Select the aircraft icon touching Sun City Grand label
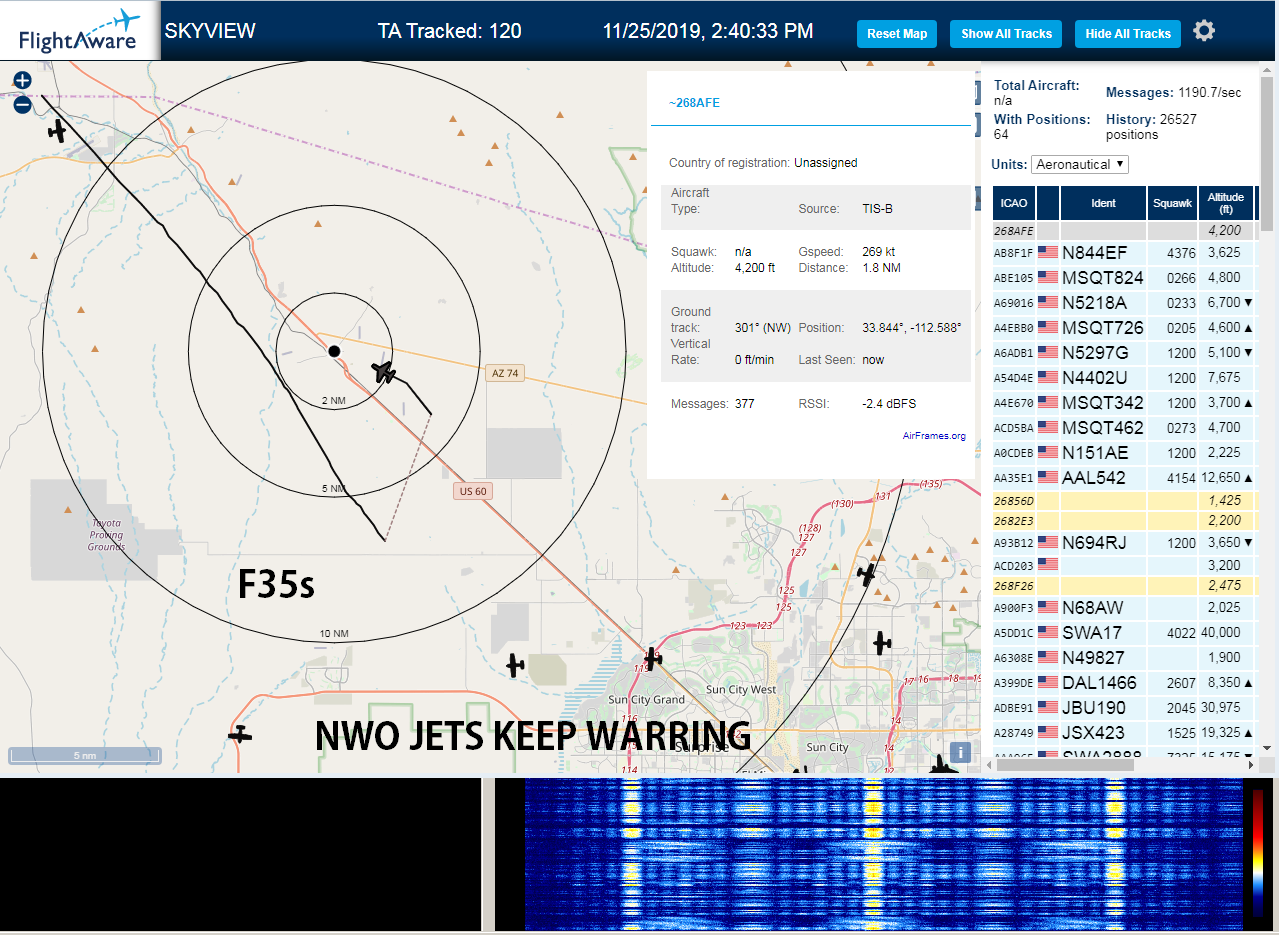This screenshot has height=935, width=1279. tap(653, 658)
